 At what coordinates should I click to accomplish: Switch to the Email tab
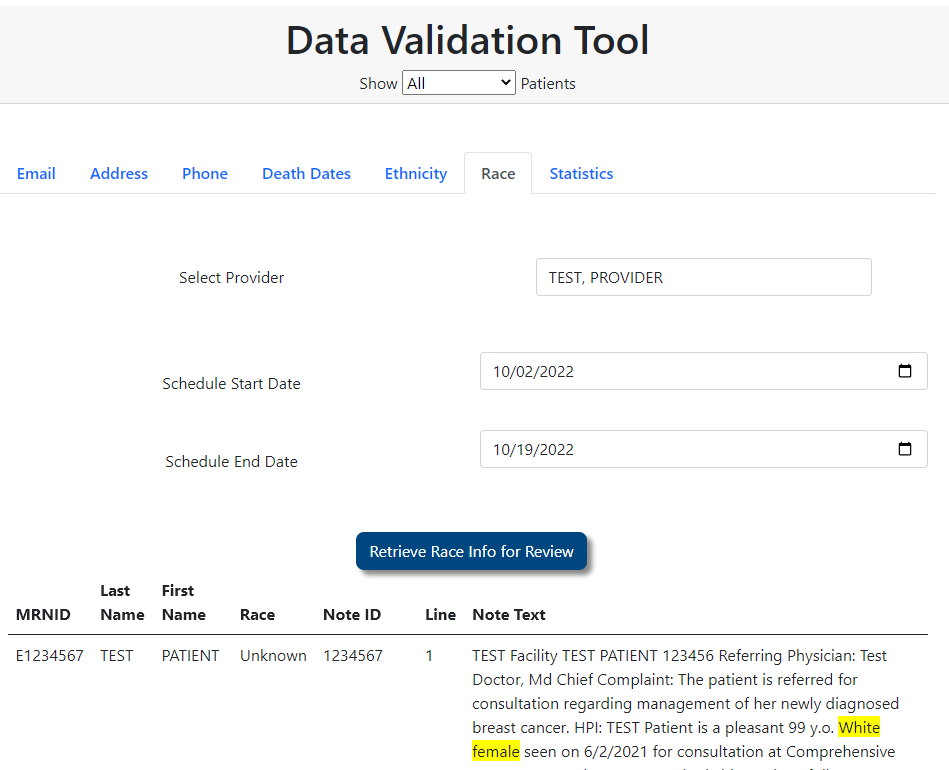(36, 173)
